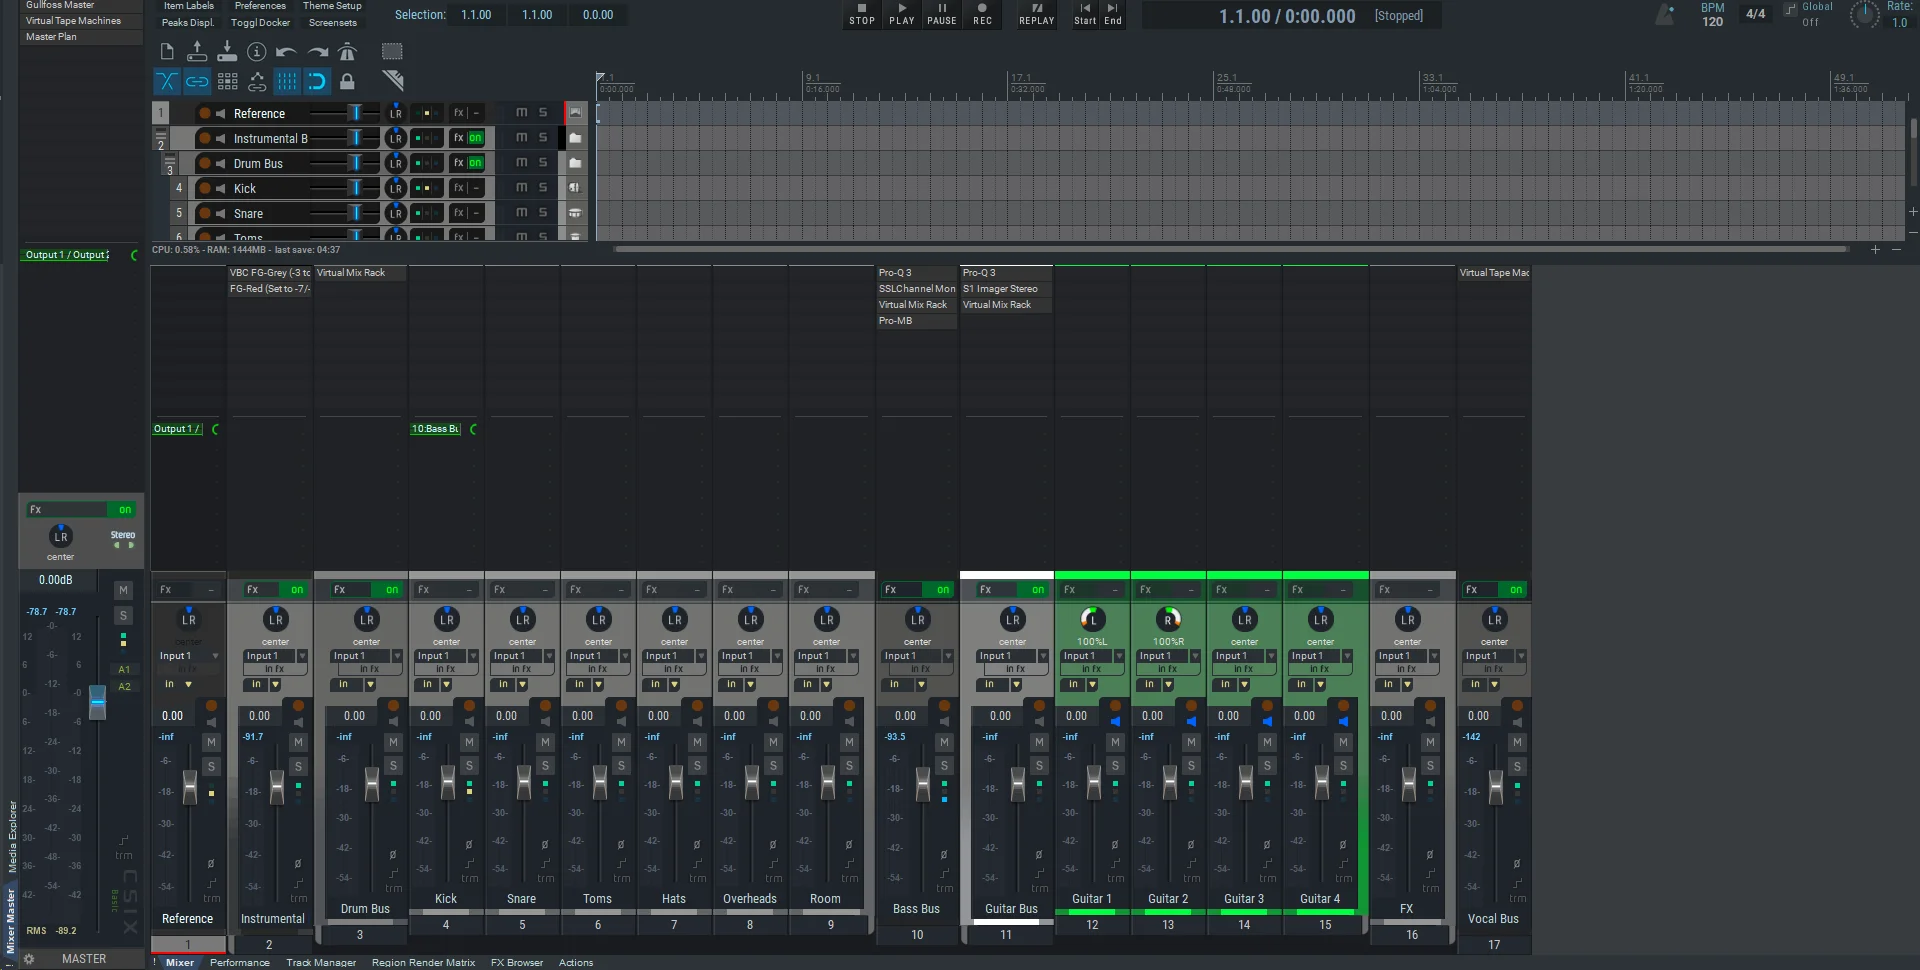Click the pan LR knob on Guitar 1 strip

[x=1091, y=620]
